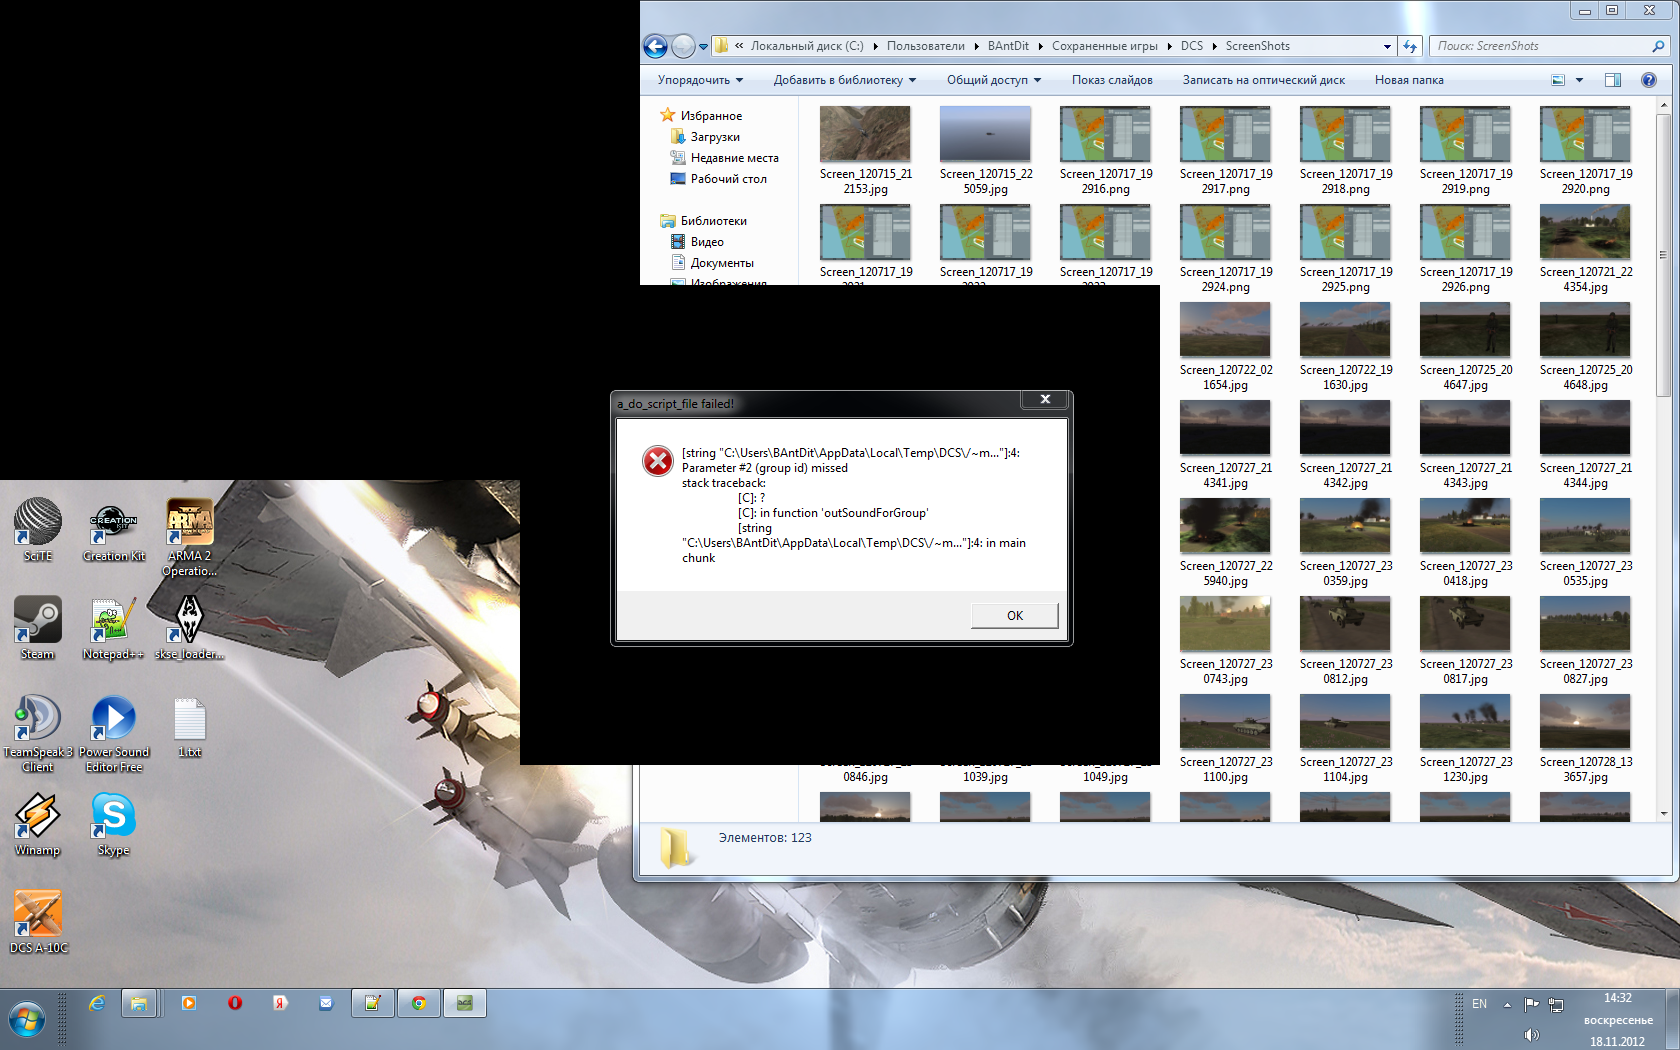Screen dimensions: 1680x1050
Task: Select thumbnail Screen_120727_230359.jpg
Action: pos(1345,543)
